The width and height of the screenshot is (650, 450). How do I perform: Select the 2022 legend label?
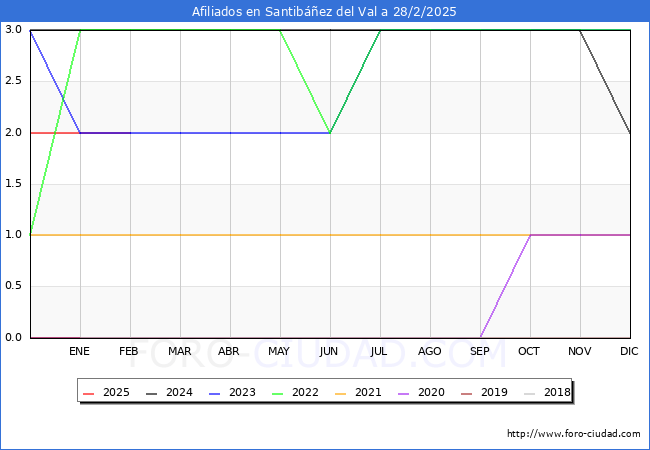click(305, 392)
